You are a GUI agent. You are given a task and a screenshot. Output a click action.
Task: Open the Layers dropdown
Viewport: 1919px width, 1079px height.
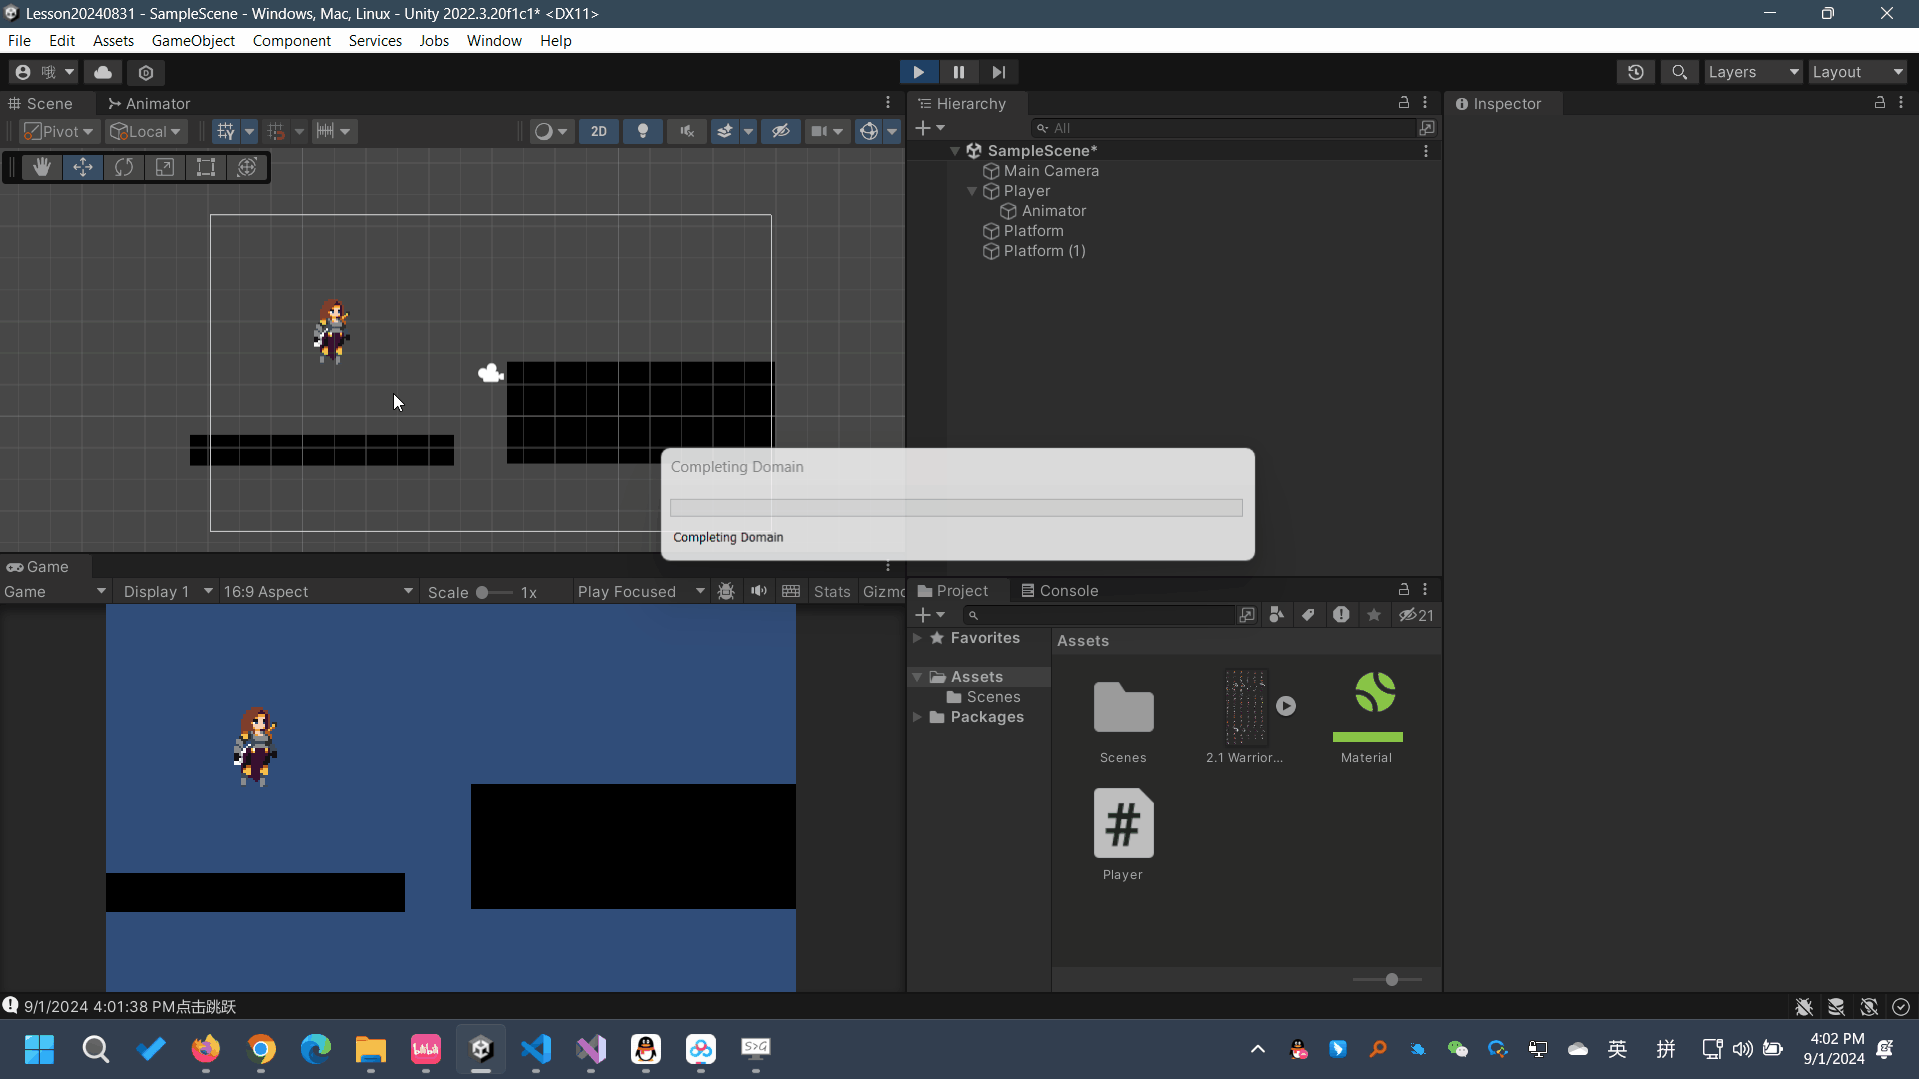click(x=1752, y=72)
